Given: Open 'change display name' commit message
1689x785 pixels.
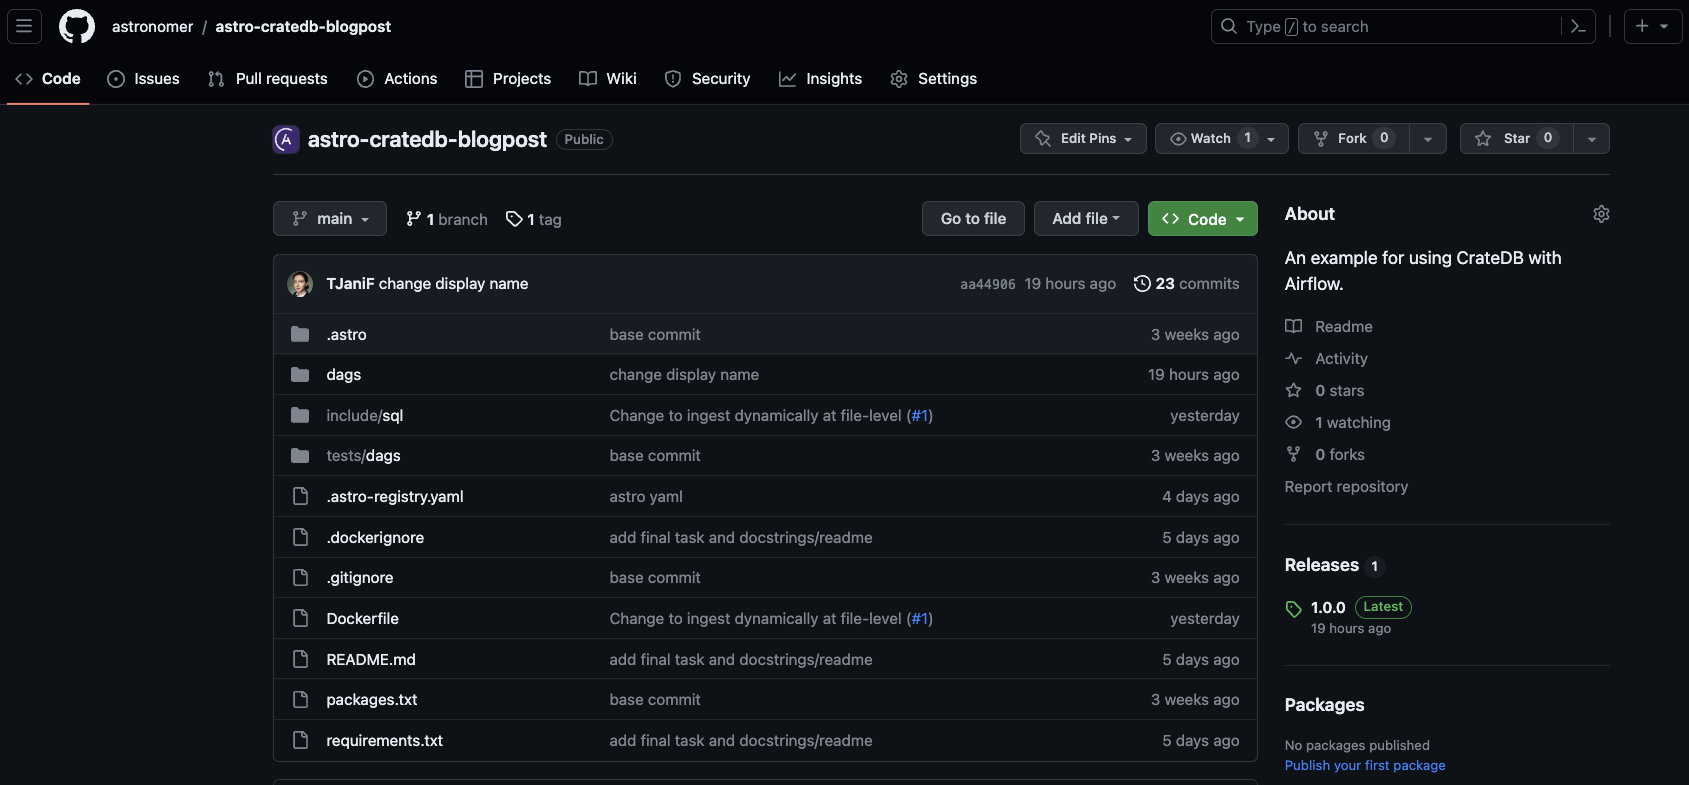Looking at the screenshot, I should pos(453,284).
